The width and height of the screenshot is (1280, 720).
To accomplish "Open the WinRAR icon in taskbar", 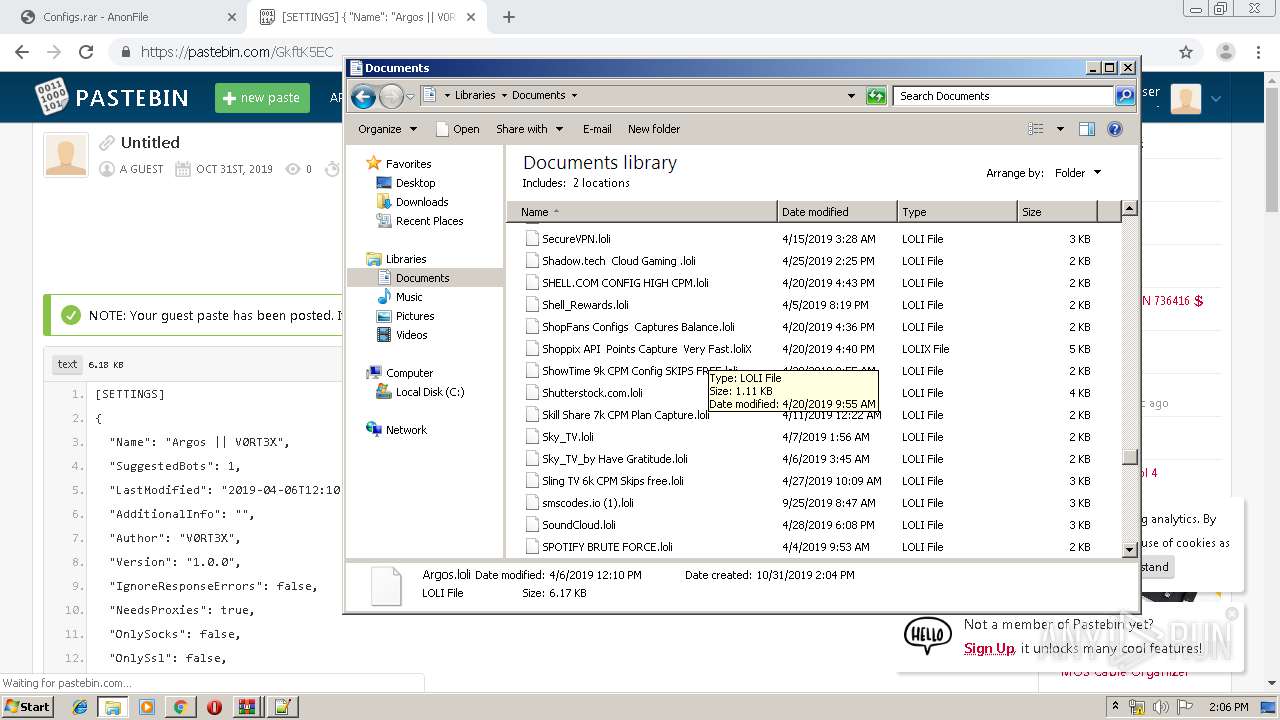I will tap(247, 707).
